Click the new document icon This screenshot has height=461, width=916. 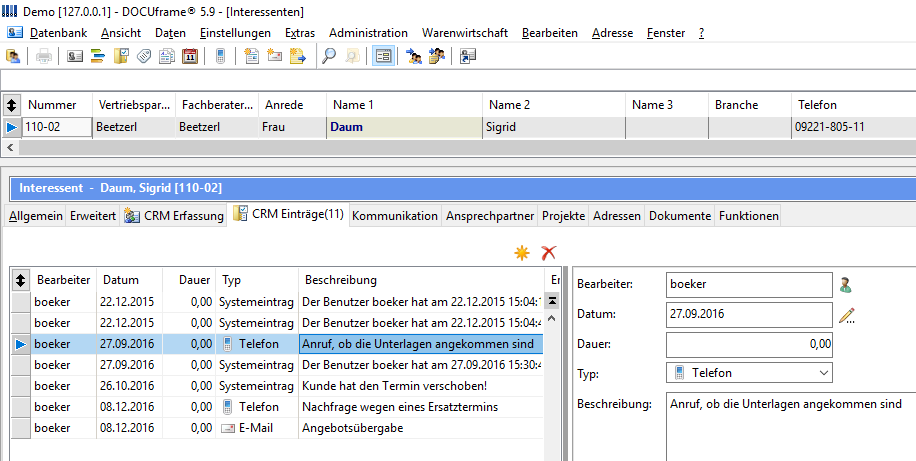(251, 57)
